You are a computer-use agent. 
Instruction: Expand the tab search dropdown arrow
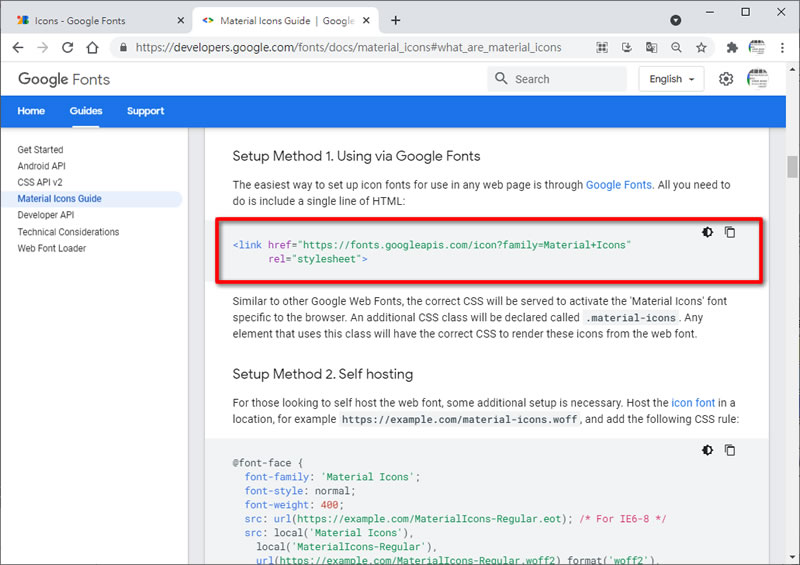676,20
